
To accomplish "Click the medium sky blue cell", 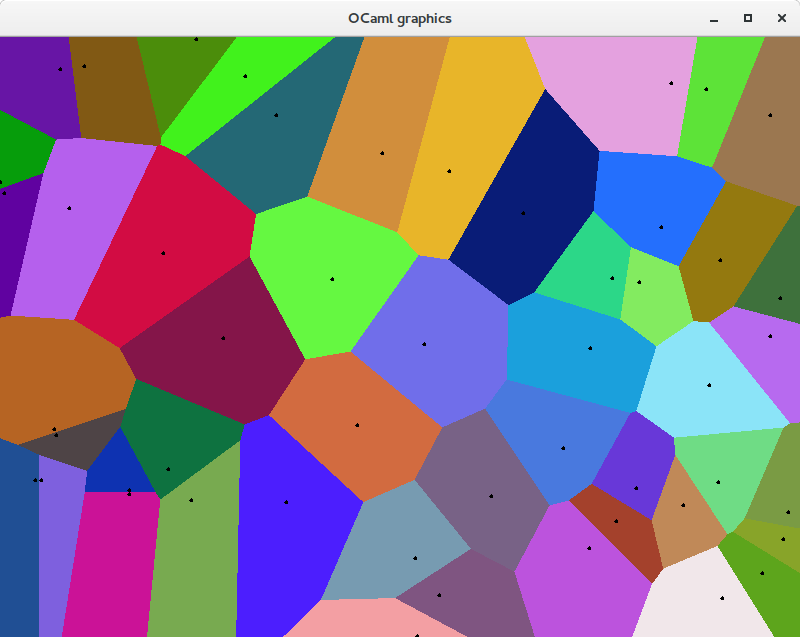I will pos(582,352).
